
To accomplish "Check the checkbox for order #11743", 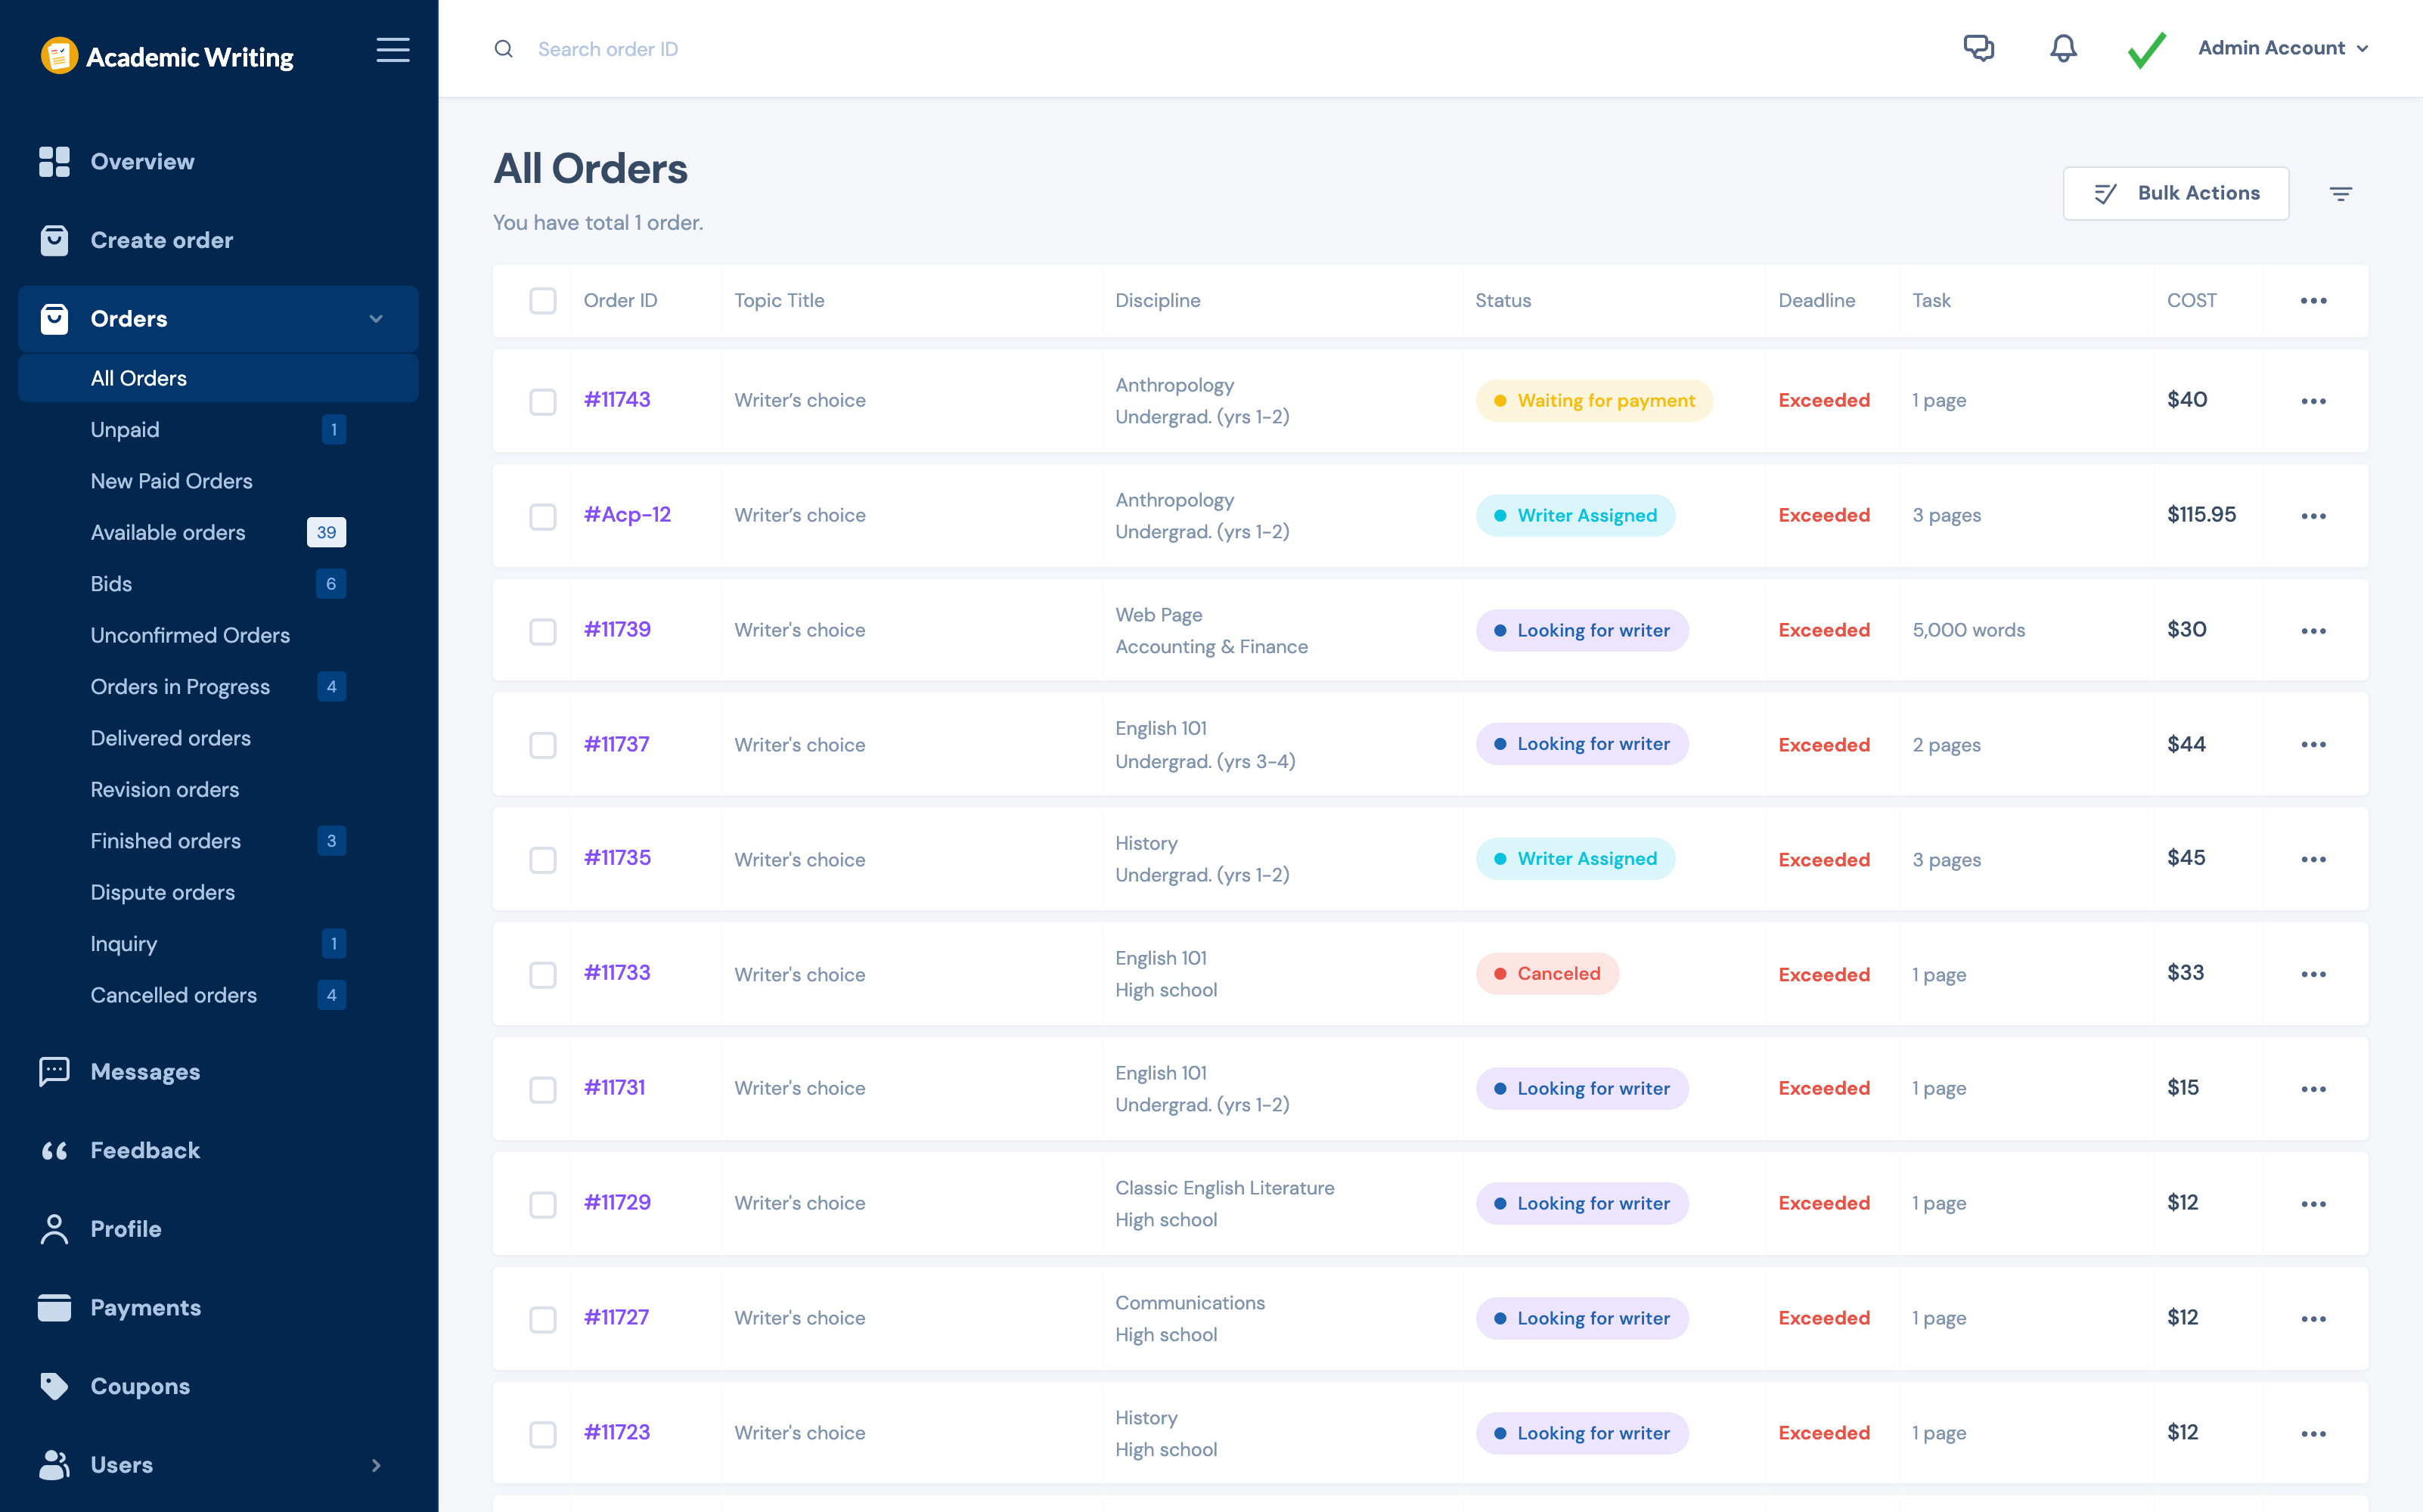I will (x=543, y=402).
